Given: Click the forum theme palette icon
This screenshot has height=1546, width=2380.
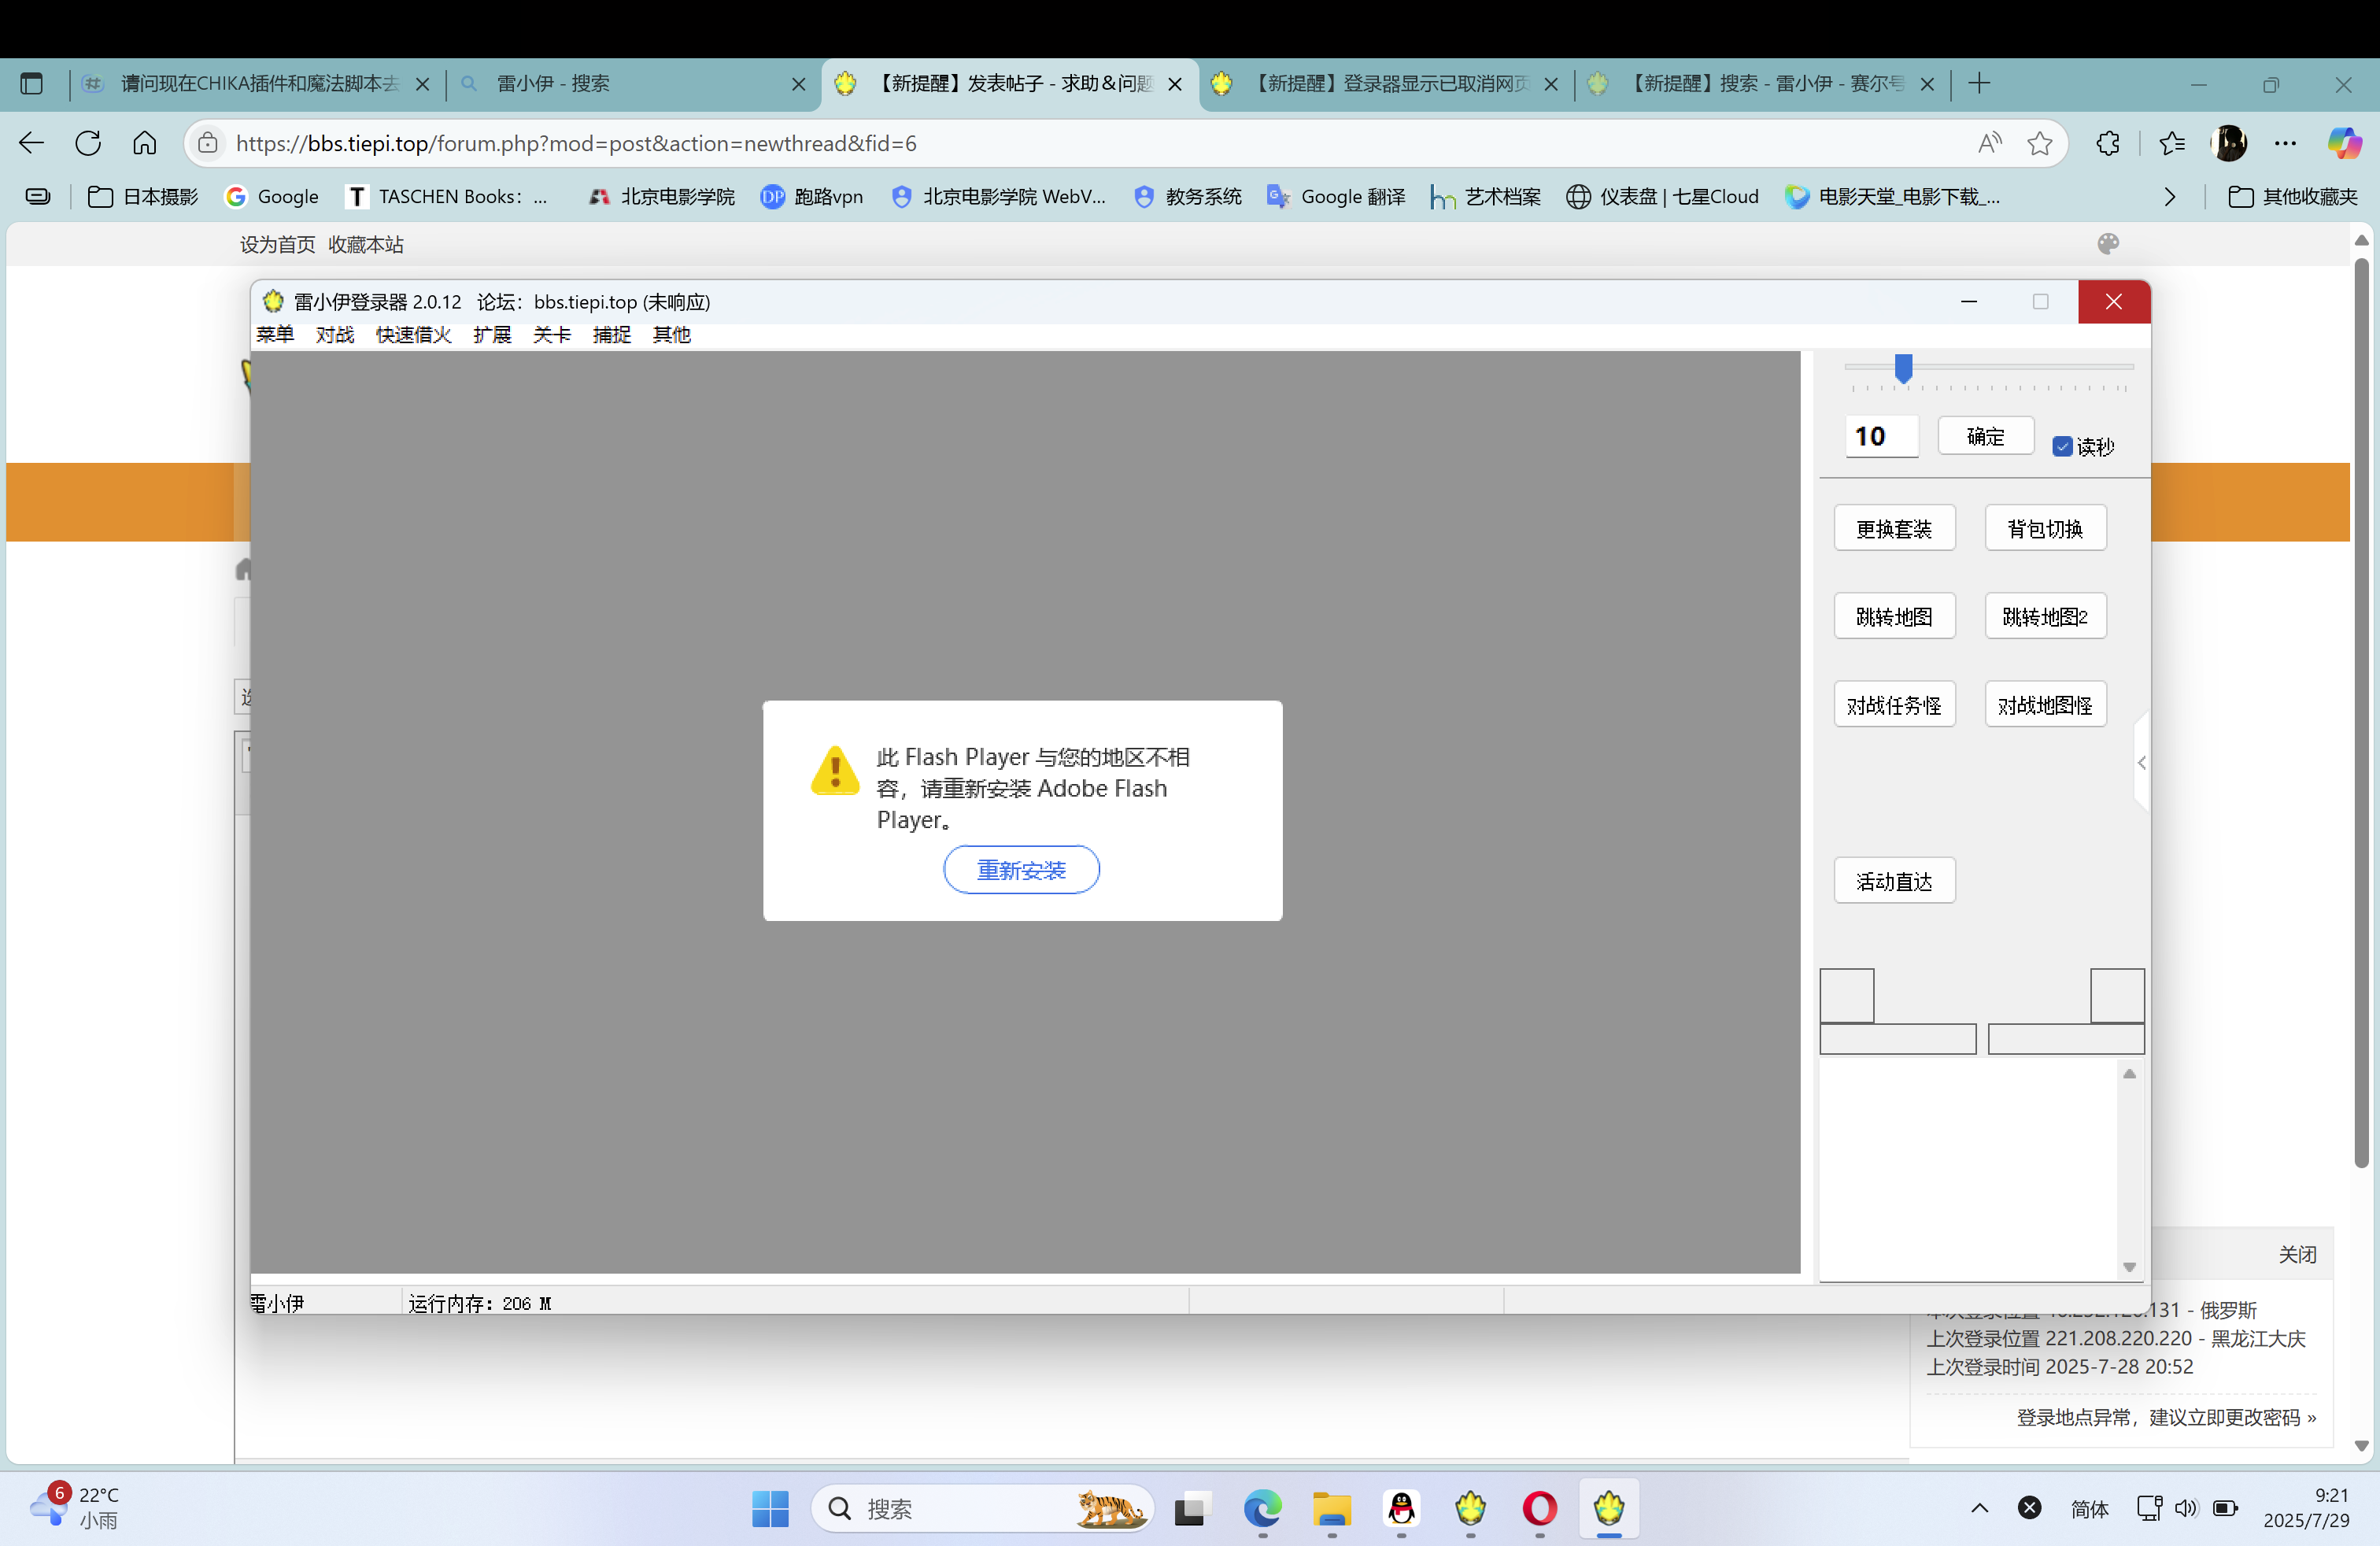Looking at the screenshot, I should [x=2108, y=244].
